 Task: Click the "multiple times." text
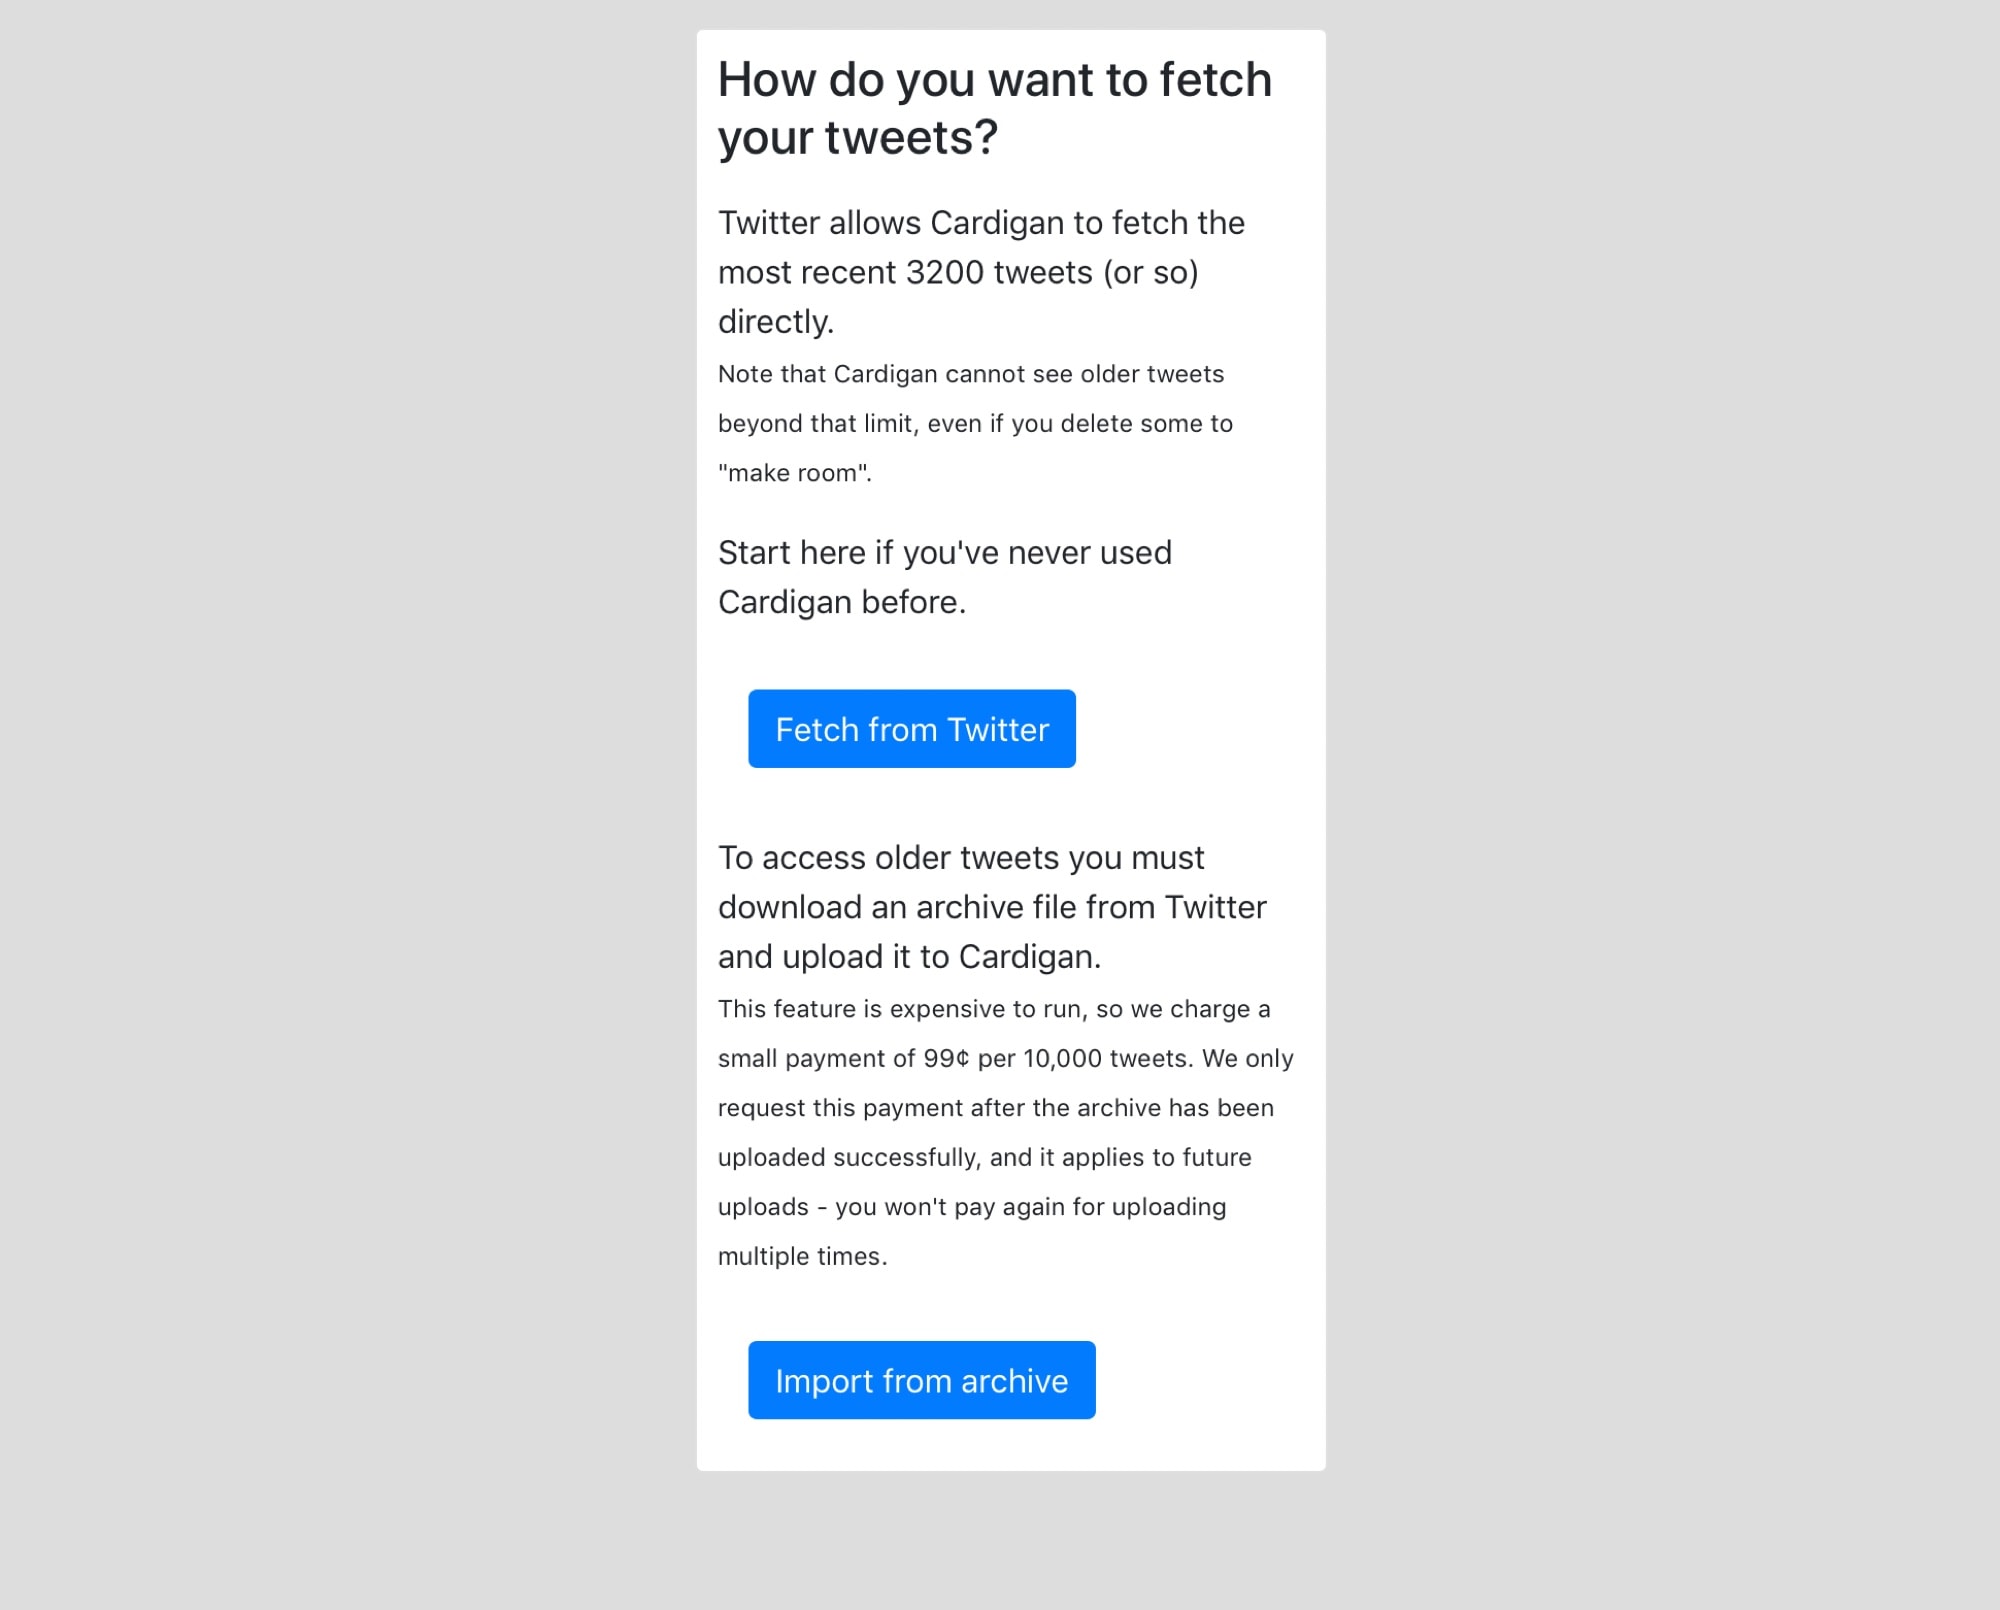pos(802,1256)
